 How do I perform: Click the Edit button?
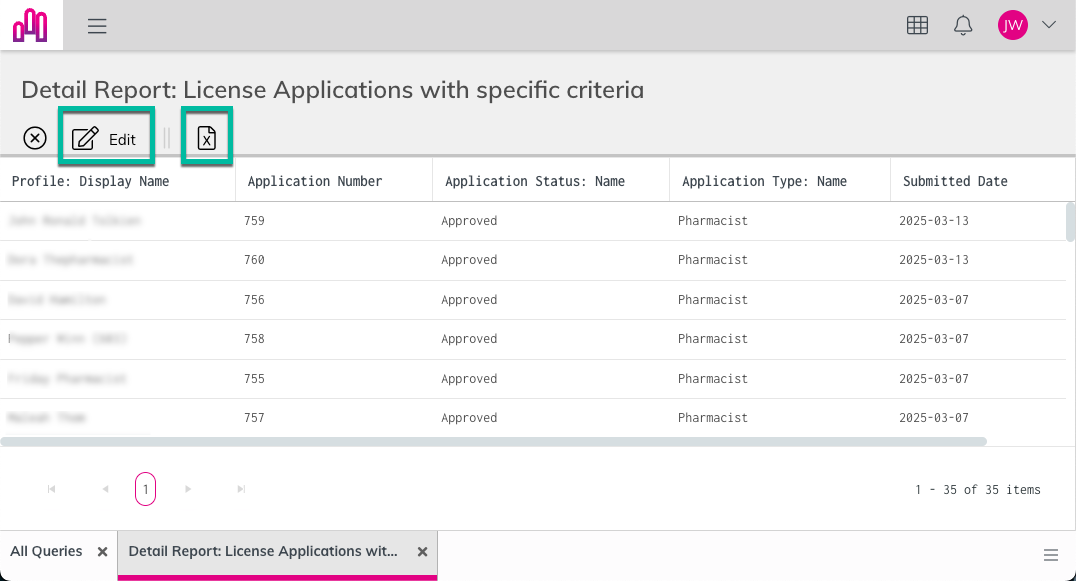(x=106, y=139)
